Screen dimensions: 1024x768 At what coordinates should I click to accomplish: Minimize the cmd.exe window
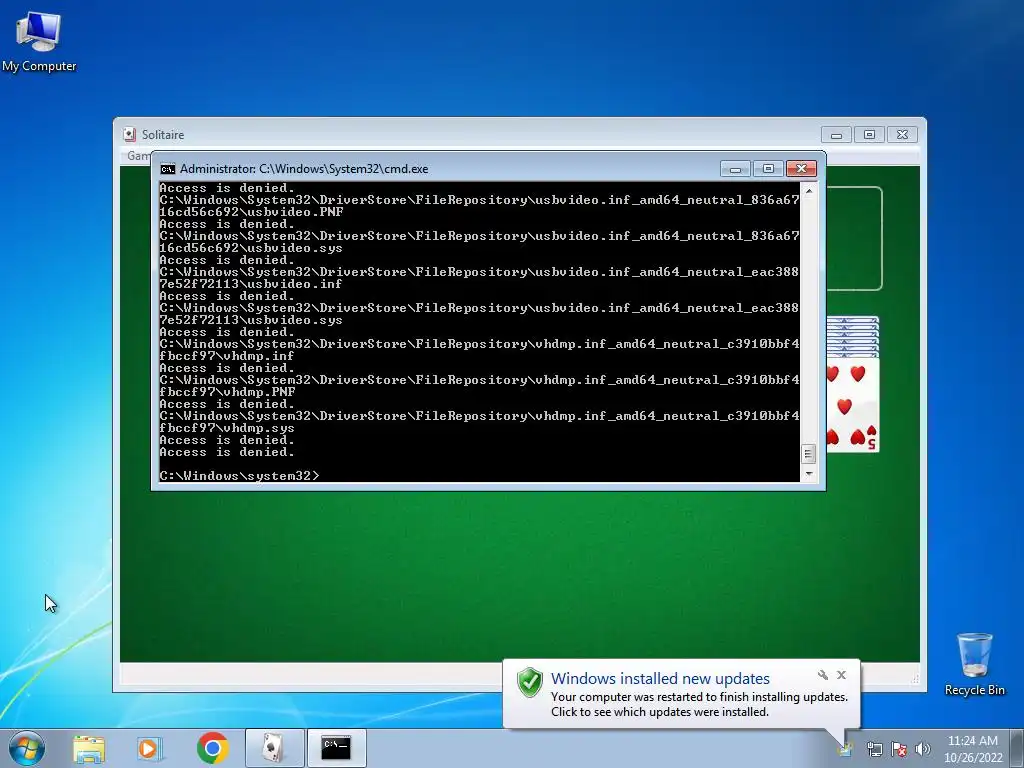[x=735, y=169]
